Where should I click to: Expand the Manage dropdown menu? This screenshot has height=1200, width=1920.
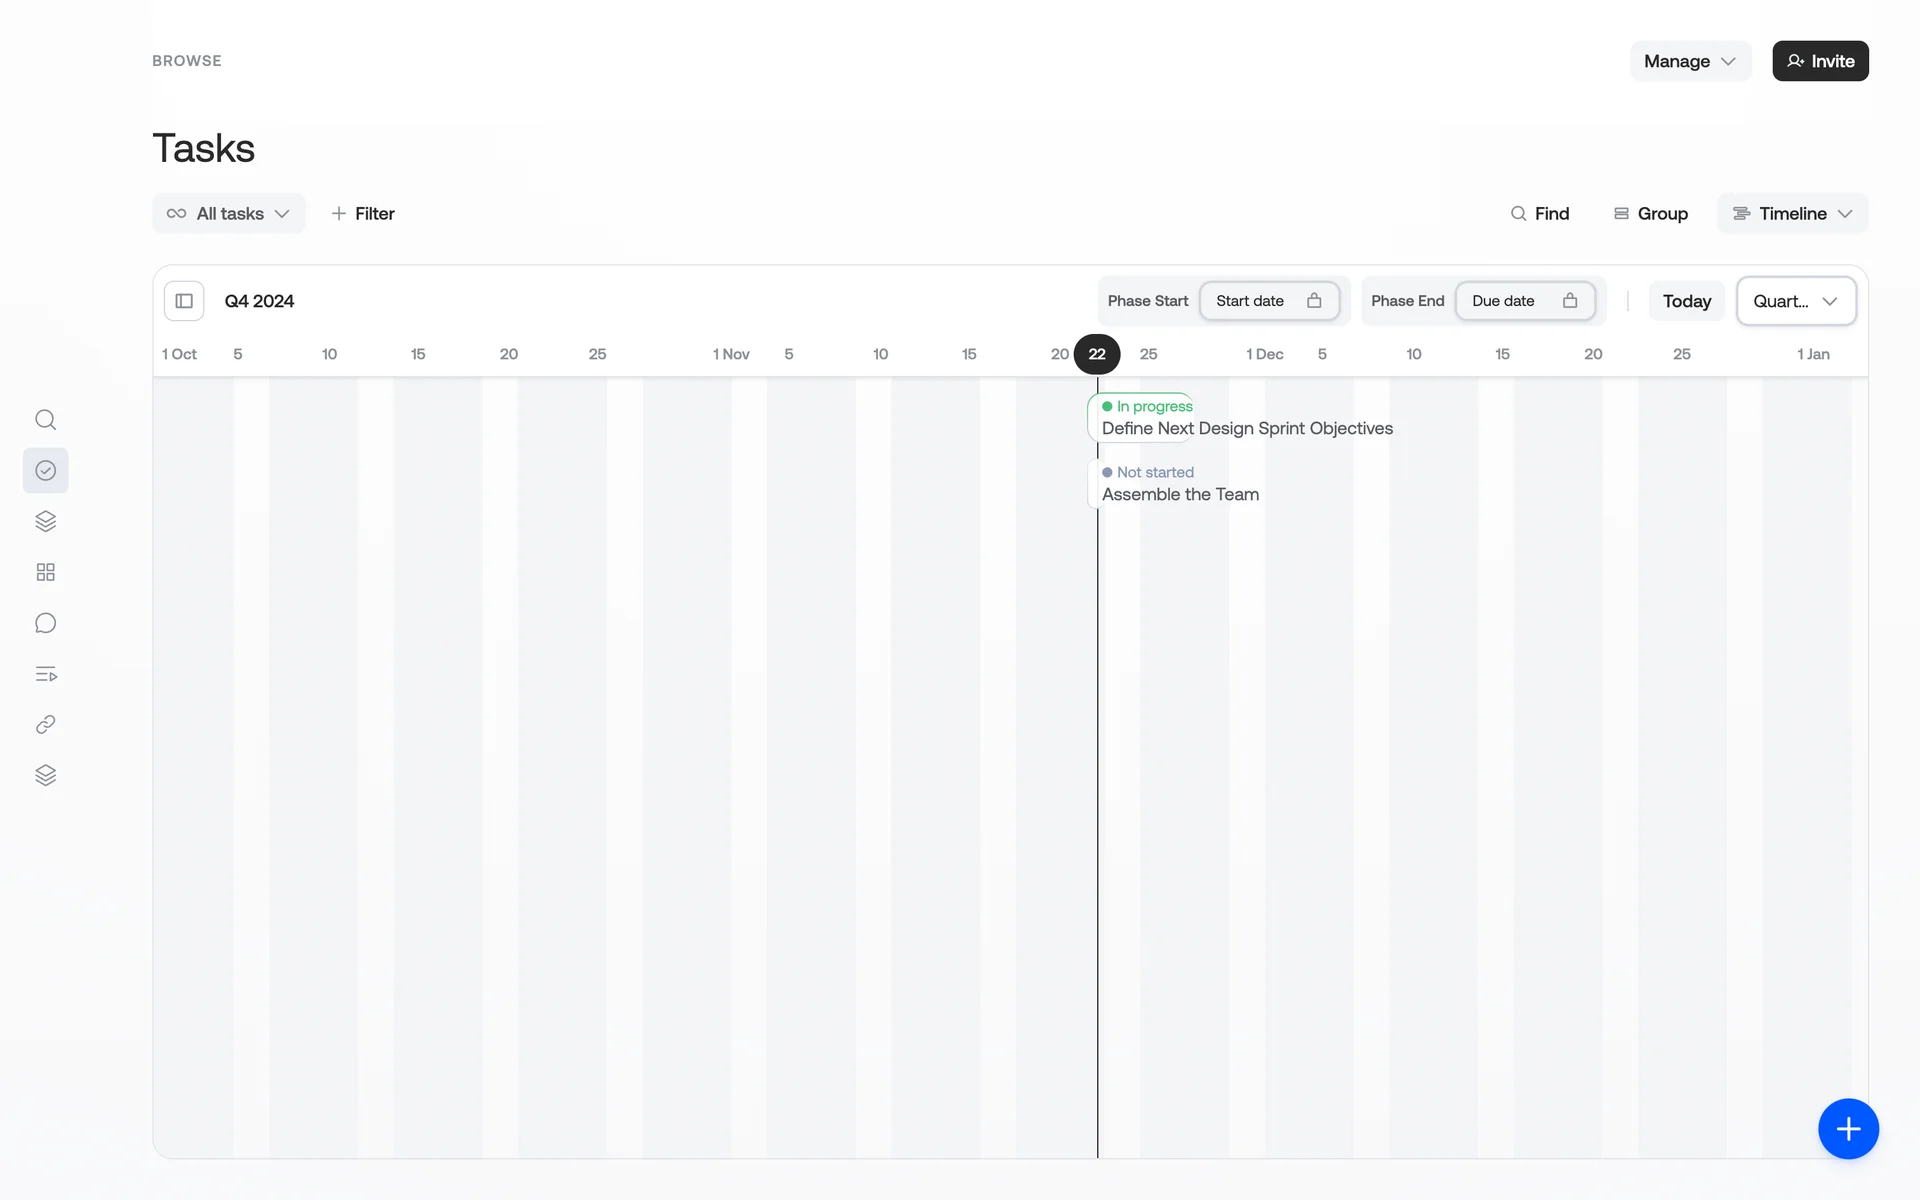[x=1690, y=61]
